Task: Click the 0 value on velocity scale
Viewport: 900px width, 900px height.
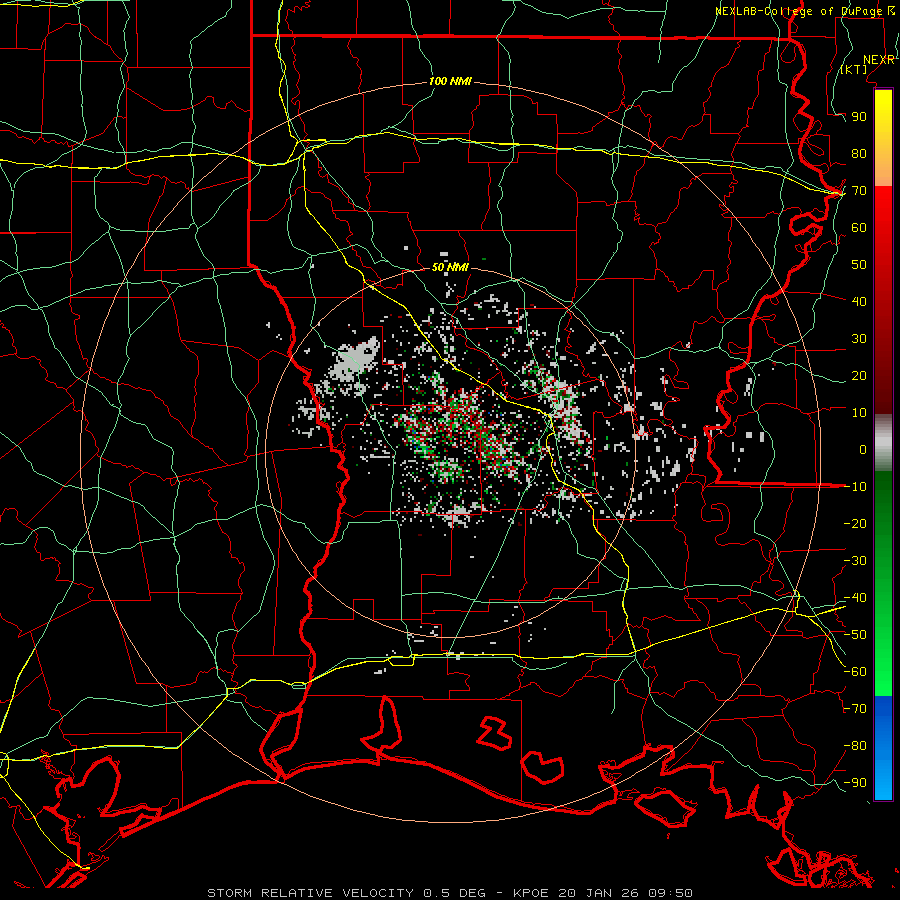Action: click(863, 449)
